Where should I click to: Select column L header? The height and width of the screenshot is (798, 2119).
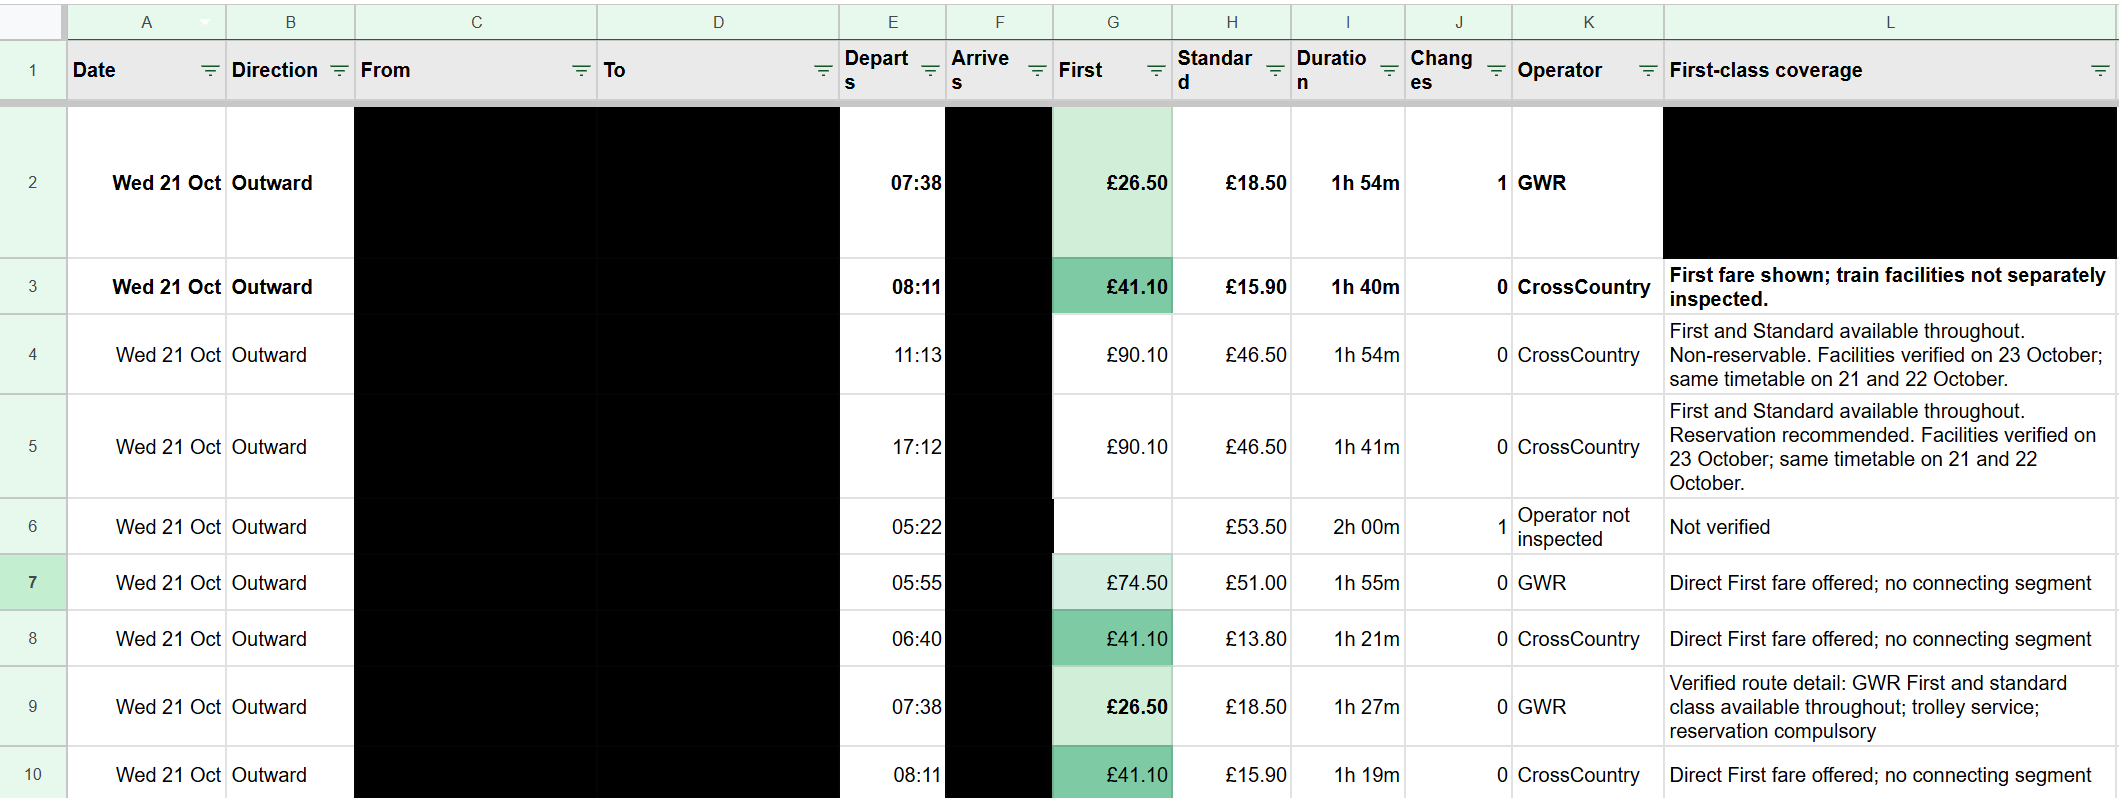click(1890, 21)
